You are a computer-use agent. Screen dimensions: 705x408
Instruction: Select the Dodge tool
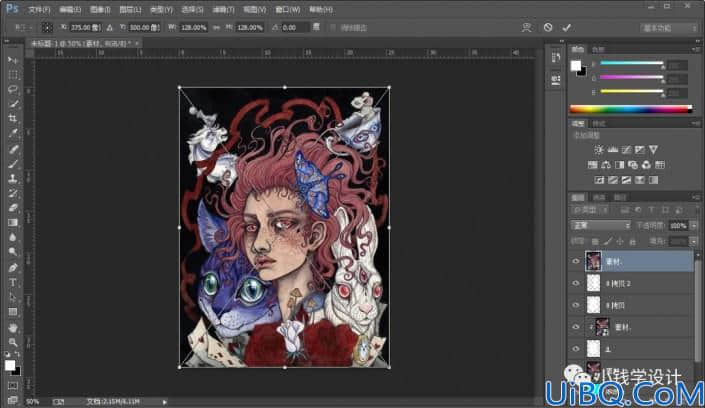click(13, 252)
